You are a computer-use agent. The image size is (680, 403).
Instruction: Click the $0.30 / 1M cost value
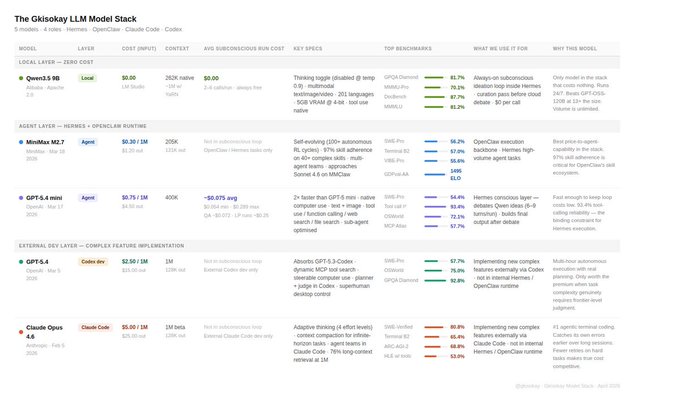coord(135,142)
